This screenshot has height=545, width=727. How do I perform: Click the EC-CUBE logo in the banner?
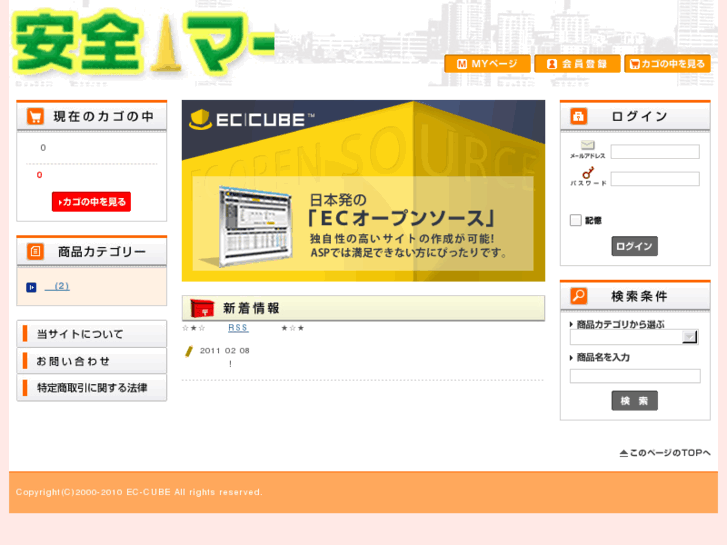click(252, 120)
